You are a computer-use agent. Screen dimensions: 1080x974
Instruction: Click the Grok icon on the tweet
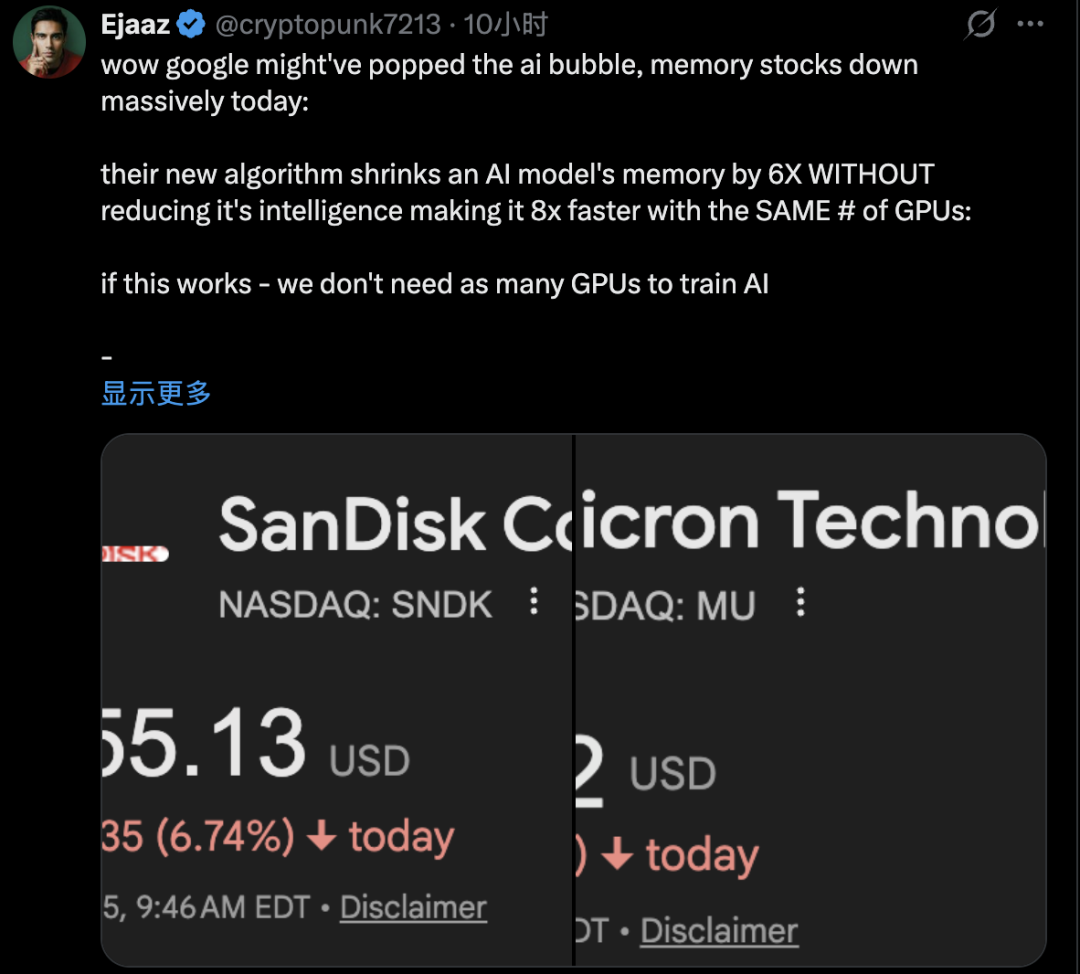coord(981,25)
